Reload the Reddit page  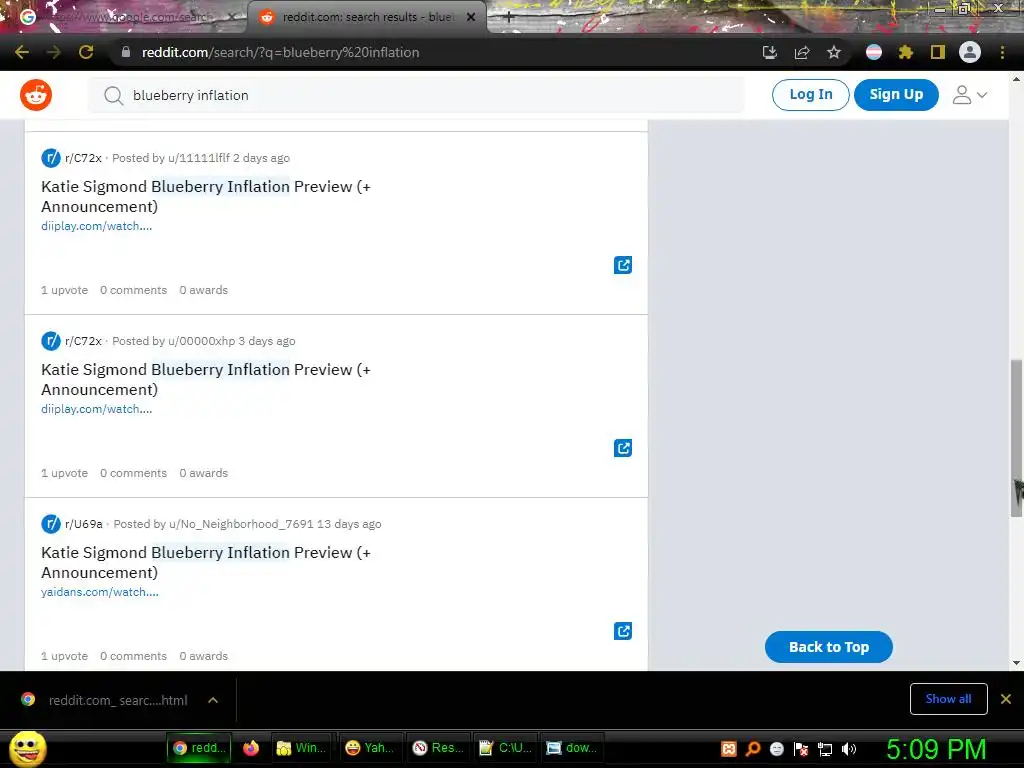pyautogui.click(x=86, y=52)
